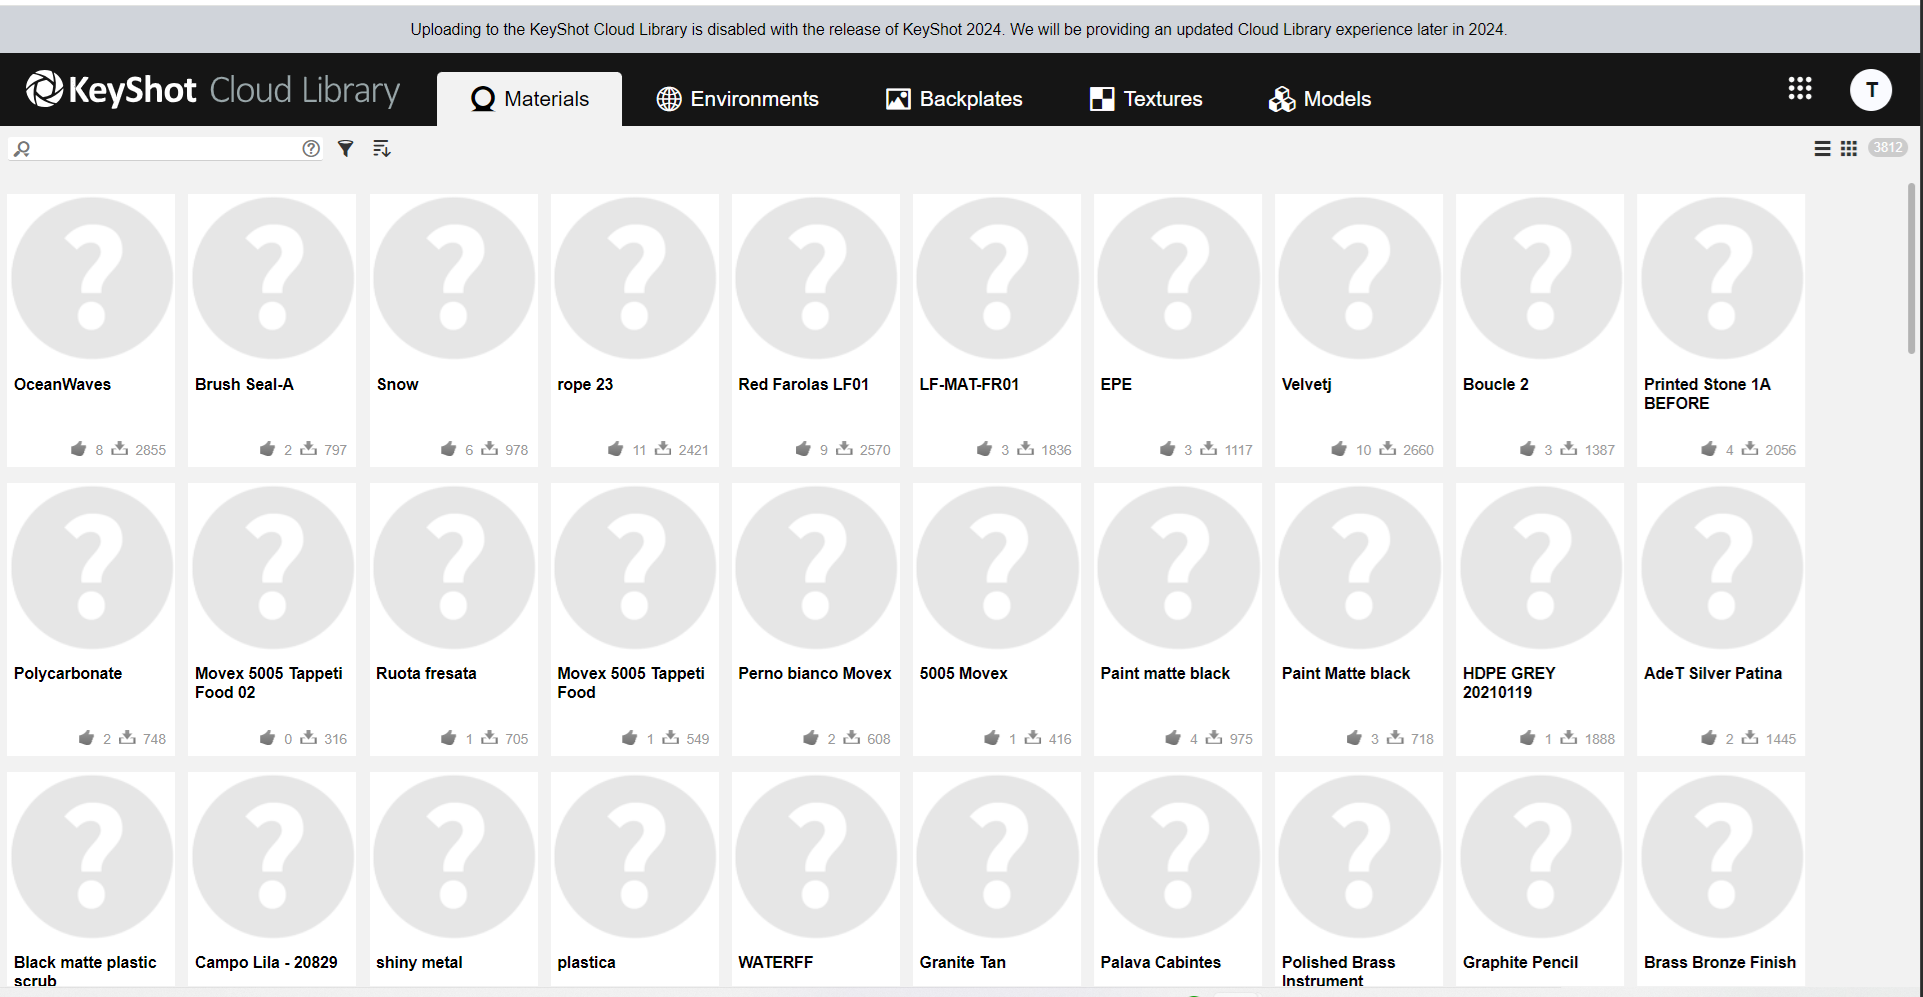
Task: Download the Boucle 2 material
Action: click(1569, 449)
